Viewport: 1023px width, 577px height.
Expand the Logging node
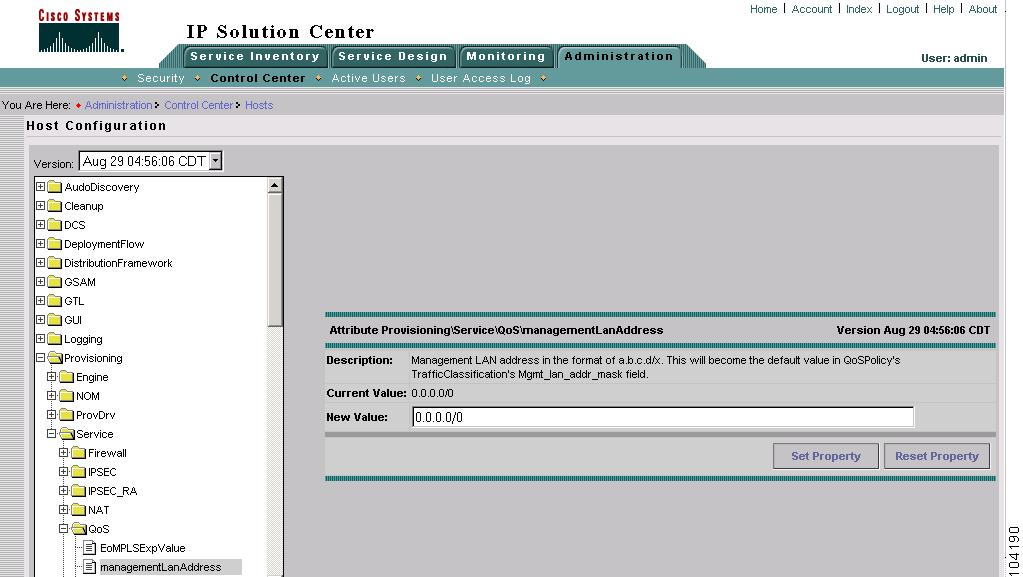tap(40, 339)
